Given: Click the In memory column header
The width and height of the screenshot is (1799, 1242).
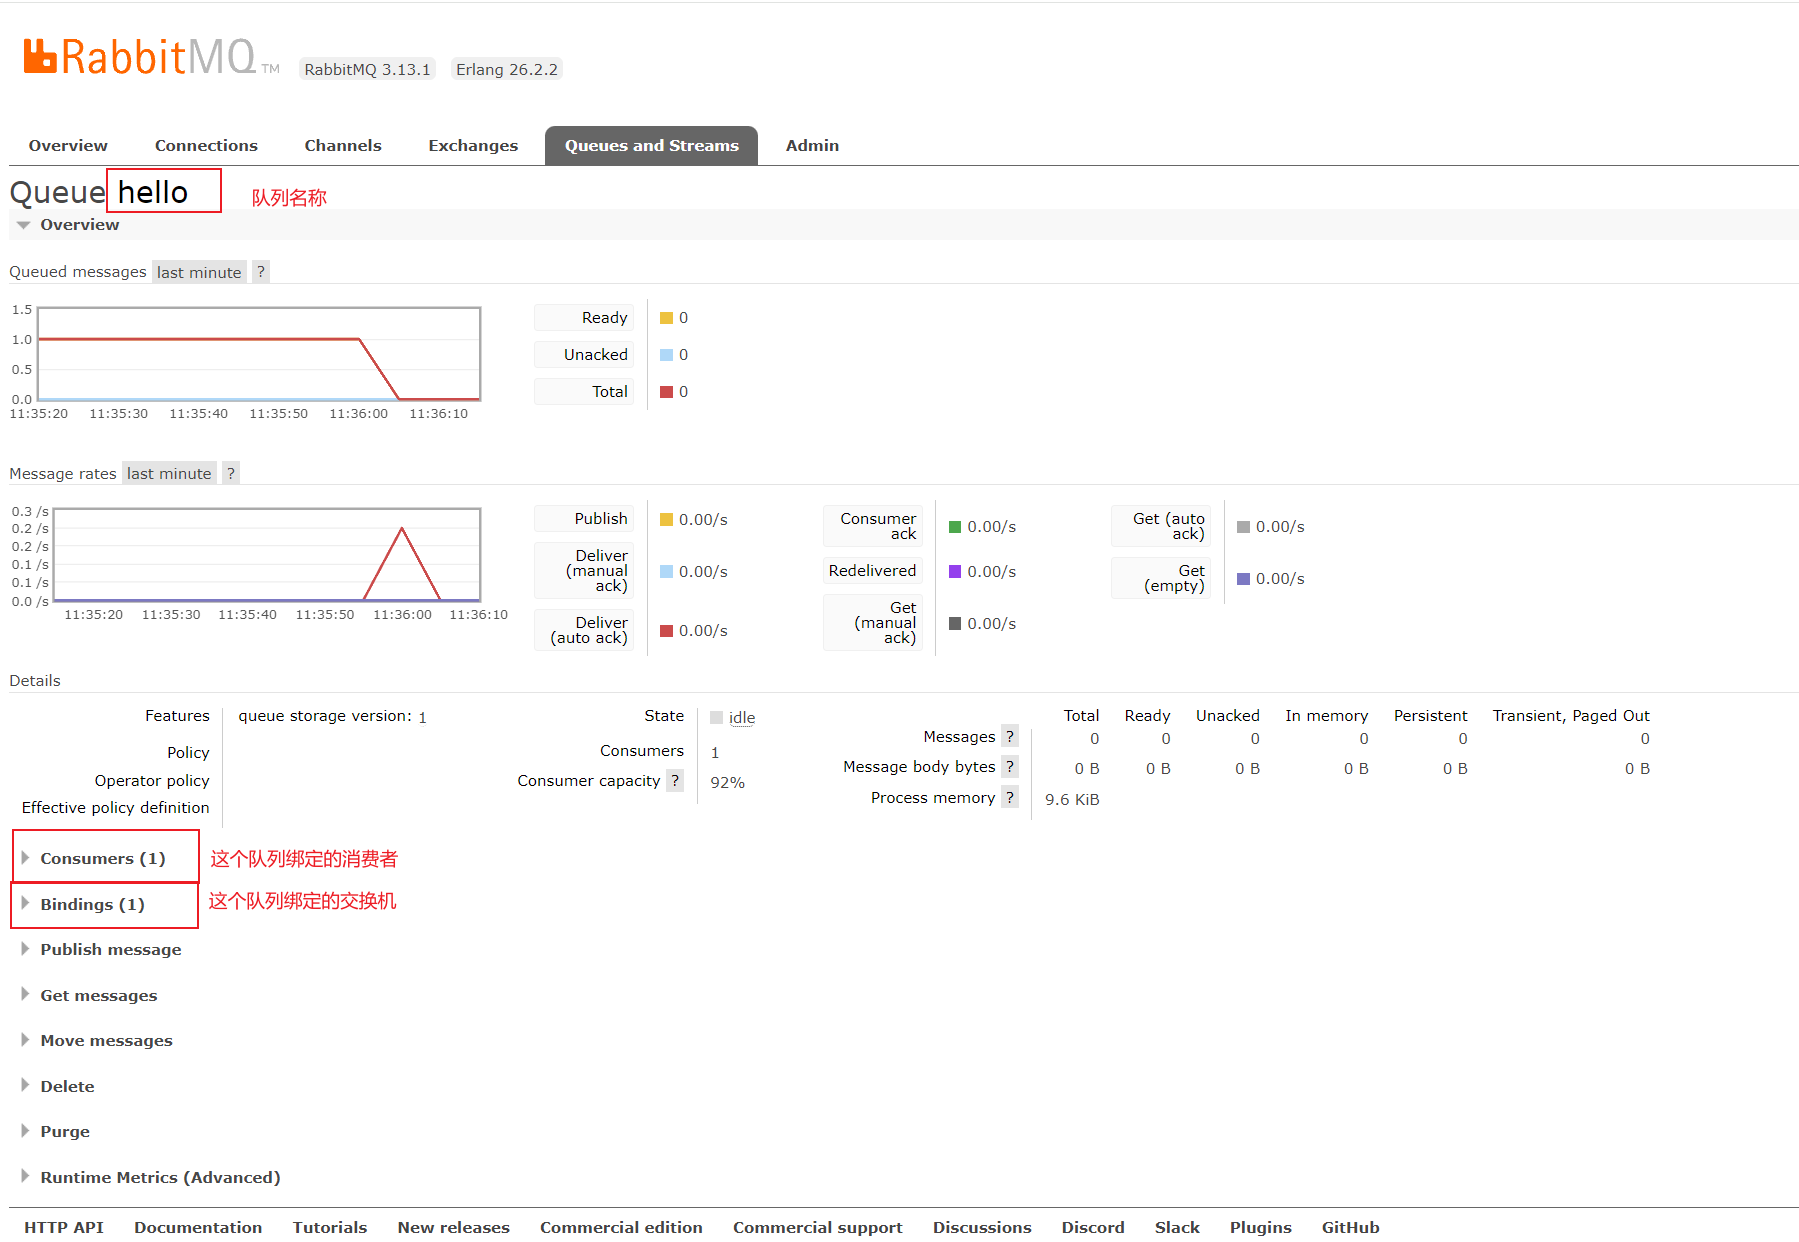Looking at the screenshot, I should coord(1326,716).
